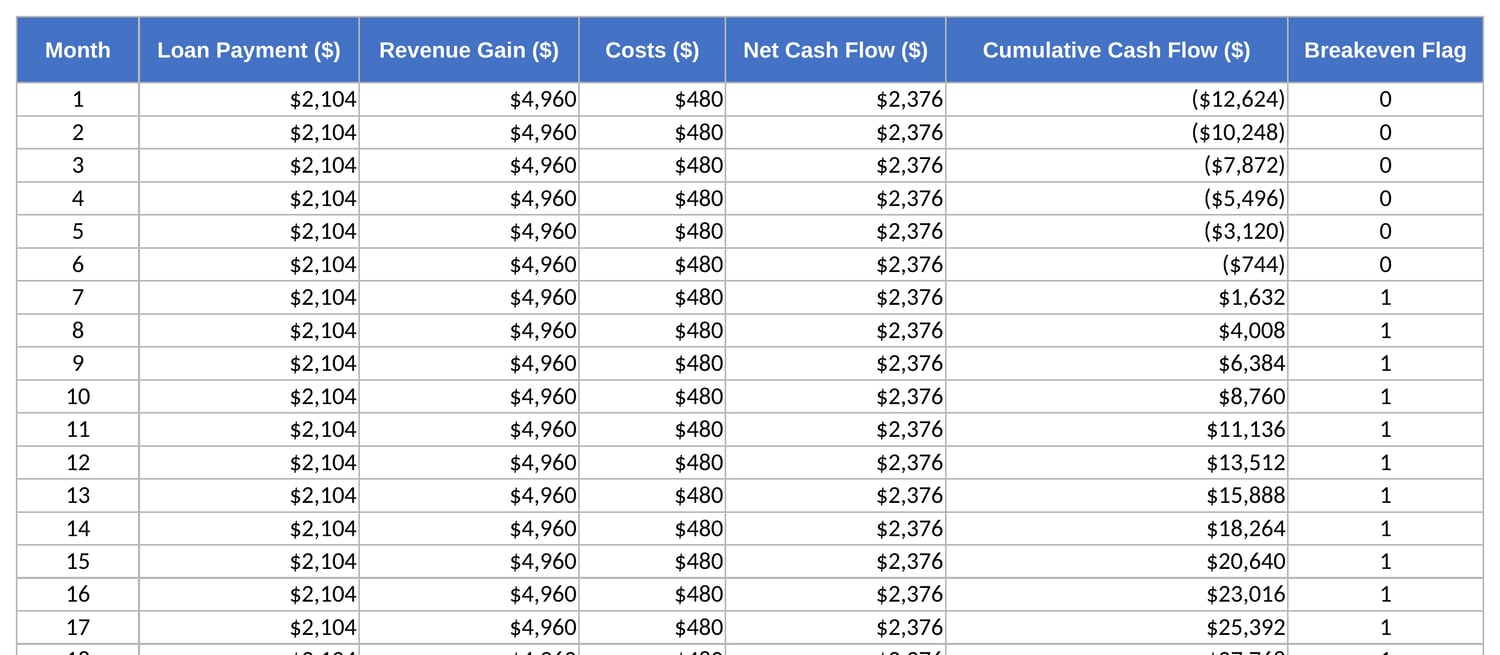Select the cumulative value ($744) cell
Viewport: 1500px width, 655px height.
1117,264
